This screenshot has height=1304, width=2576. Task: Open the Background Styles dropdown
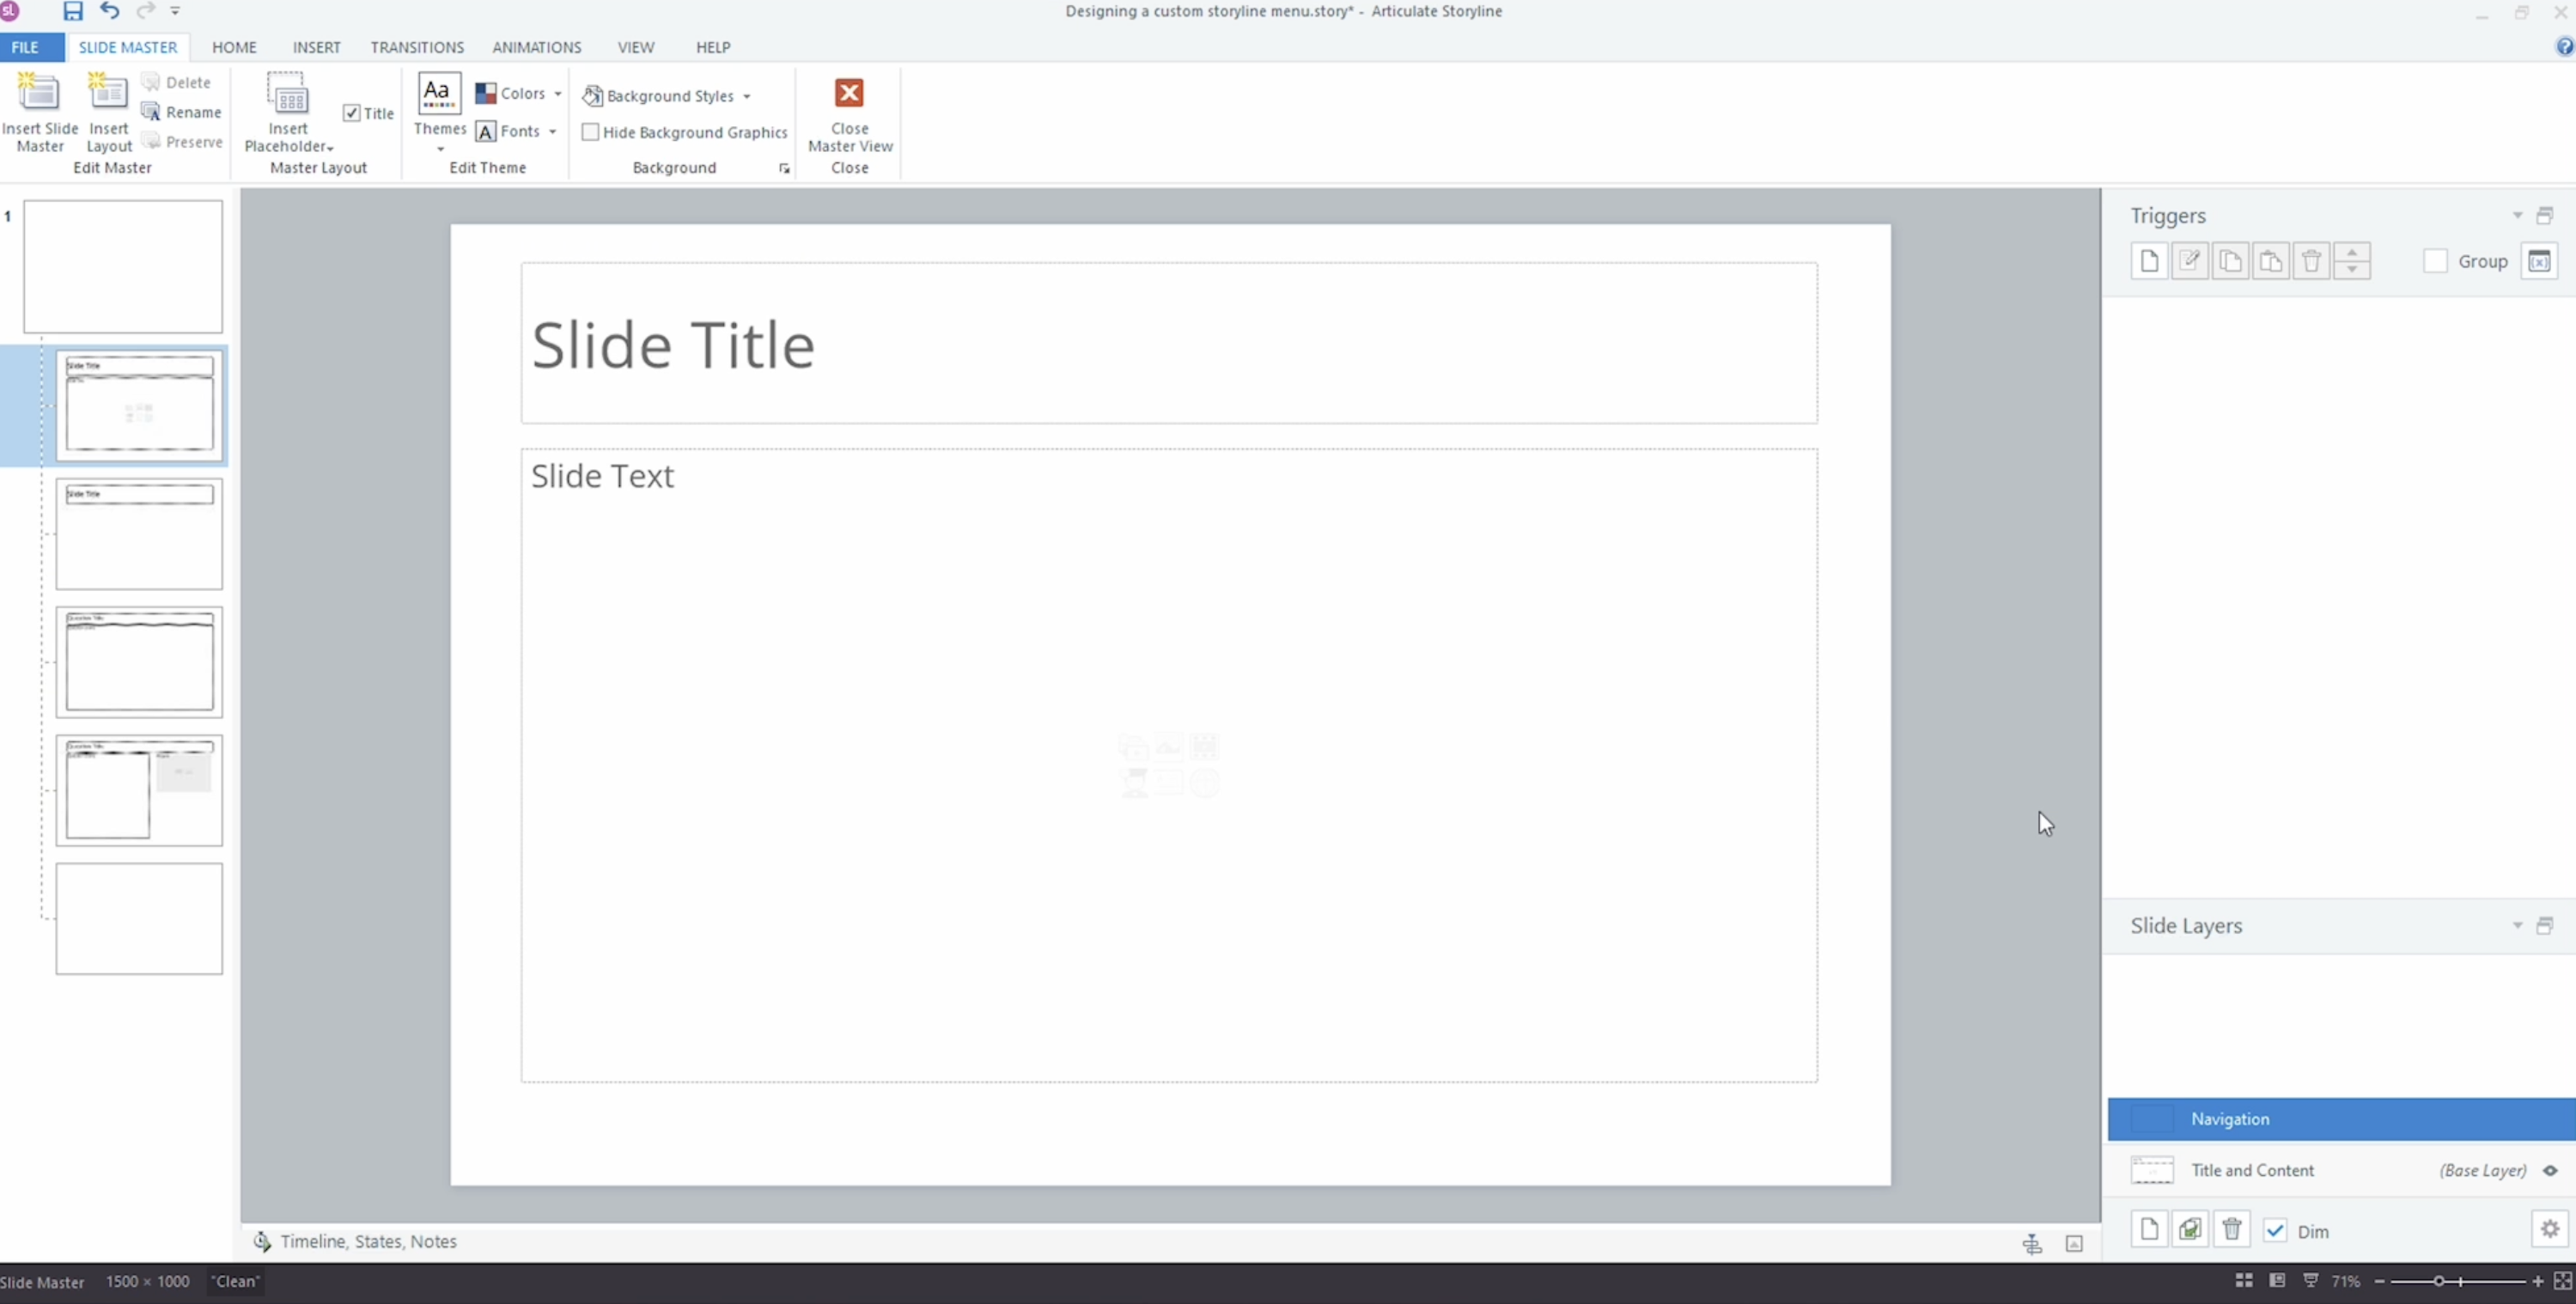point(668,95)
